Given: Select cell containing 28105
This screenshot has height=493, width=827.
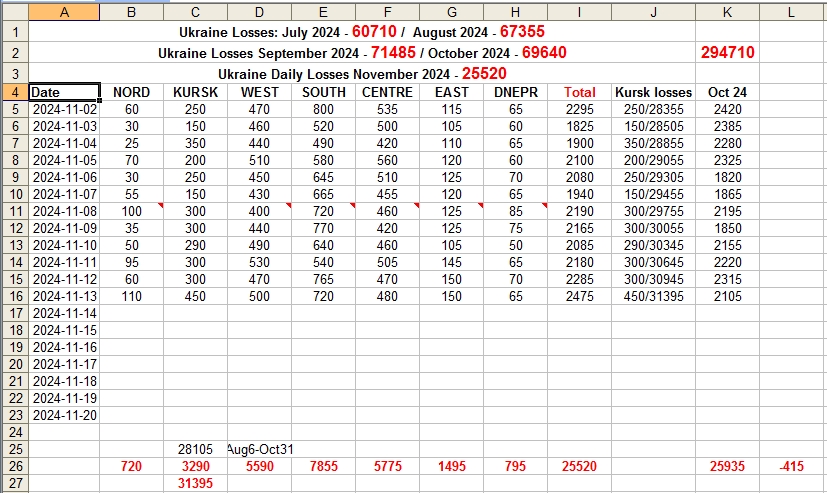Looking at the screenshot, I should point(195,449).
